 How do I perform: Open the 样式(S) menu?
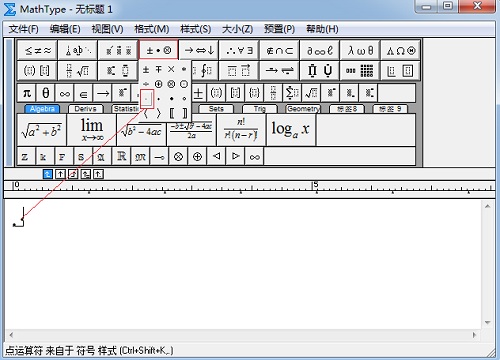[195, 29]
